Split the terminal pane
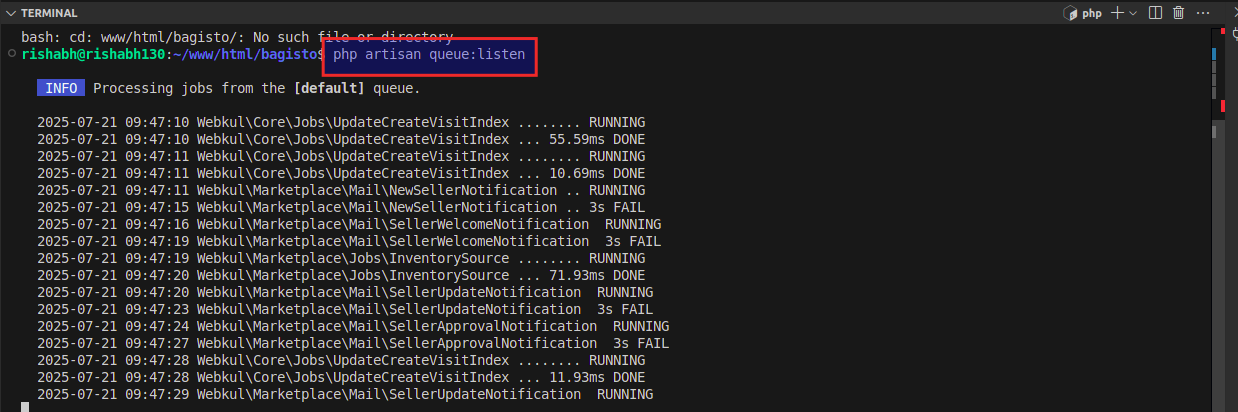The width and height of the screenshot is (1238, 412). click(x=1155, y=13)
